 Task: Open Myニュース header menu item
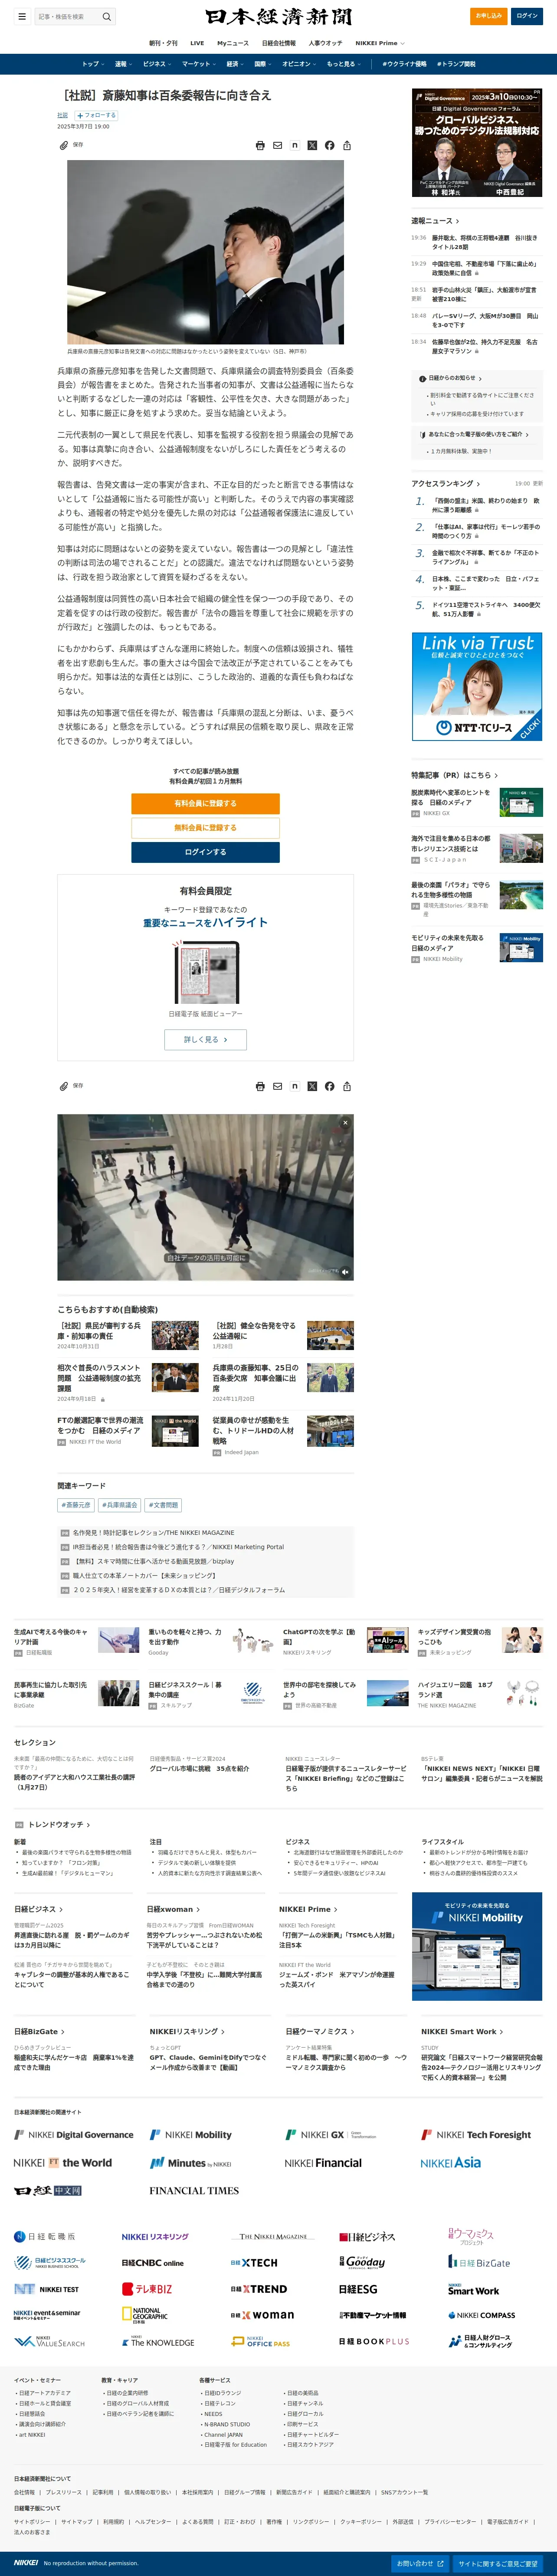[233, 43]
